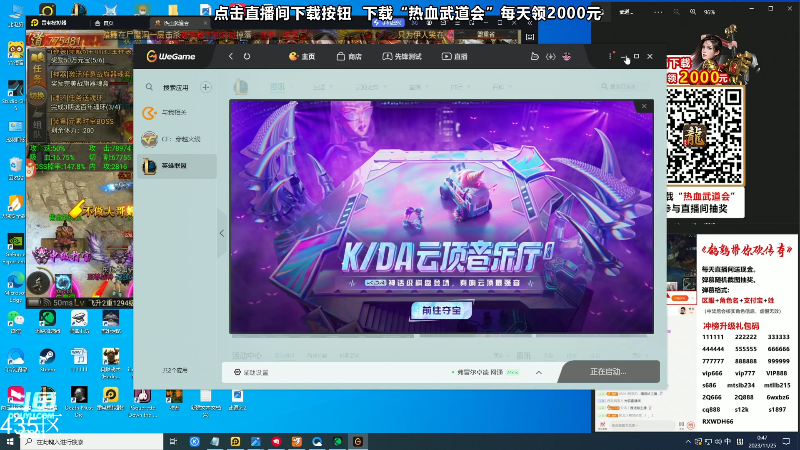Screen dimensions: 800x450
Task: Open 辅助设置 settings at the bottom bar
Action: tap(251, 372)
